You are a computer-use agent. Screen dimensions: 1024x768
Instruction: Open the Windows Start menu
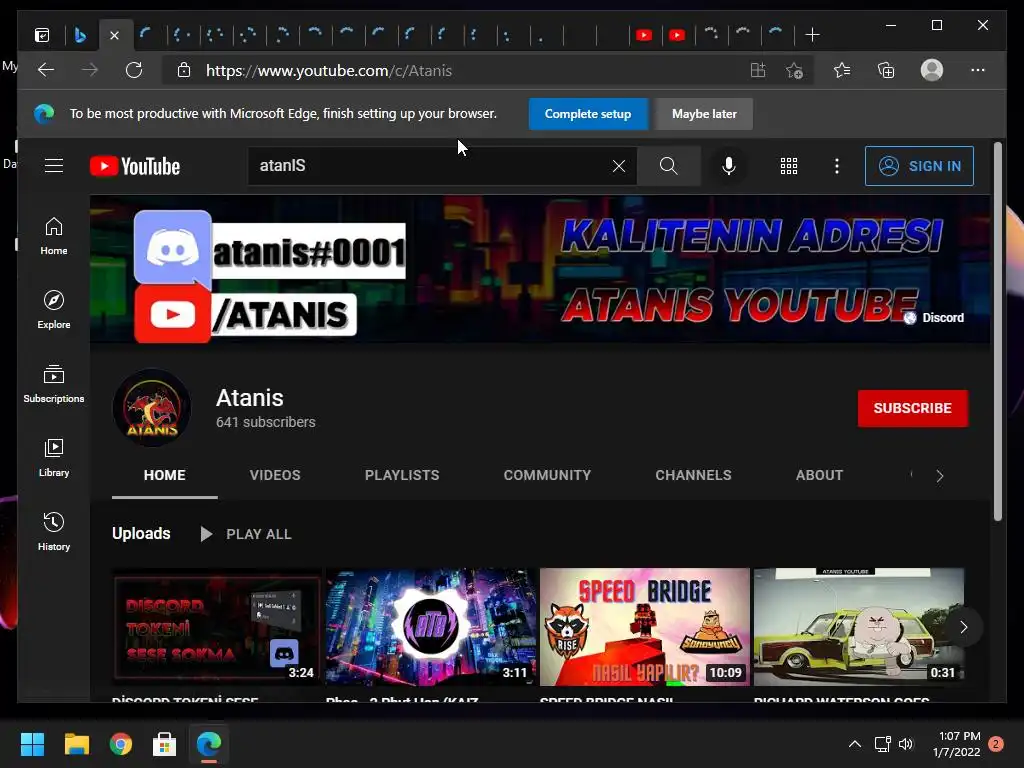click(x=32, y=744)
